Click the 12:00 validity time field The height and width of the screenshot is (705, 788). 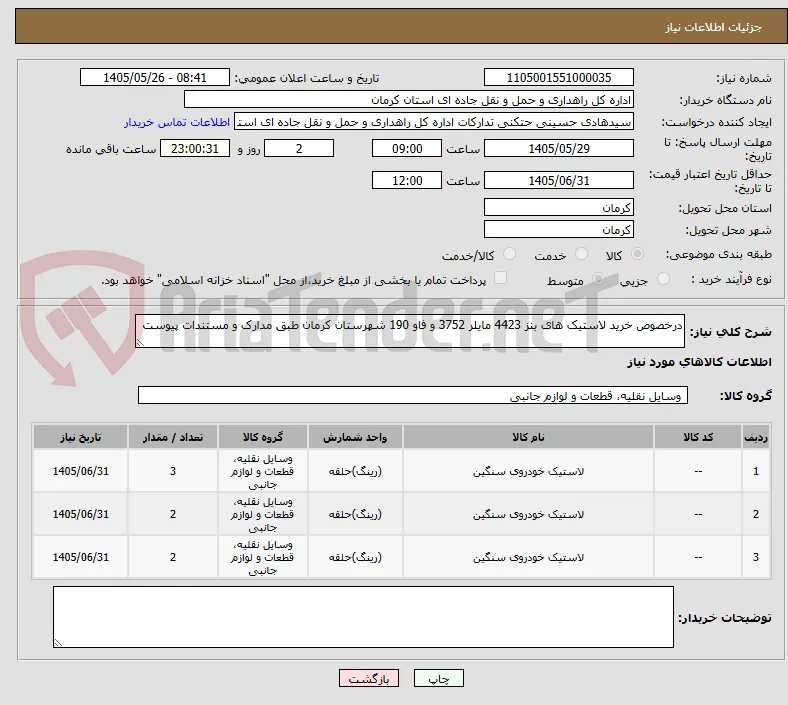[x=407, y=180]
